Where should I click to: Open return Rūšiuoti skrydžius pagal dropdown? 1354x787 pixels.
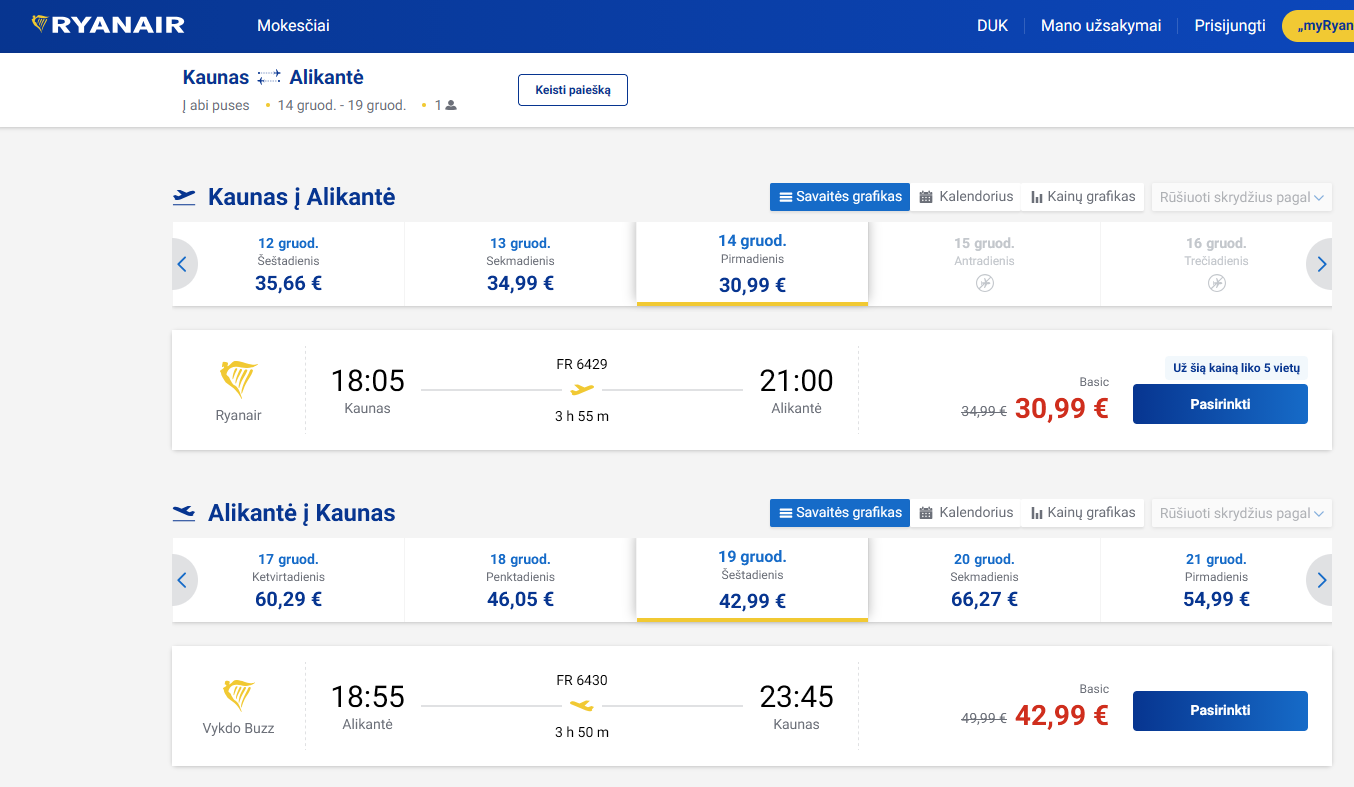(1242, 513)
